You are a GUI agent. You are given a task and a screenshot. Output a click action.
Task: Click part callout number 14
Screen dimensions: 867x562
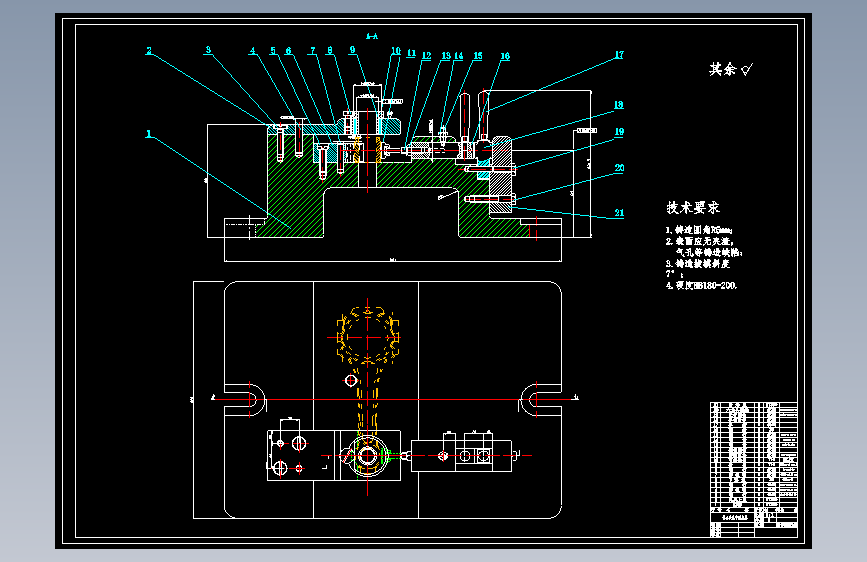pyautogui.click(x=458, y=55)
